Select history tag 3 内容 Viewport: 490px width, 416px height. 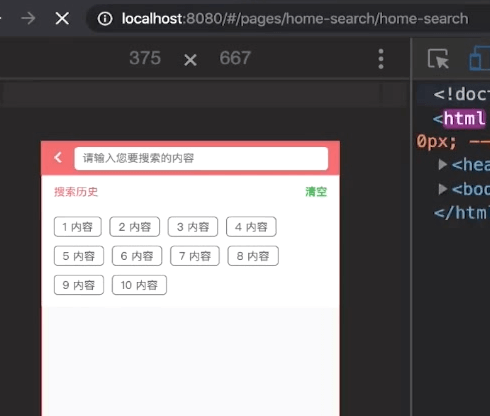[193, 227]
